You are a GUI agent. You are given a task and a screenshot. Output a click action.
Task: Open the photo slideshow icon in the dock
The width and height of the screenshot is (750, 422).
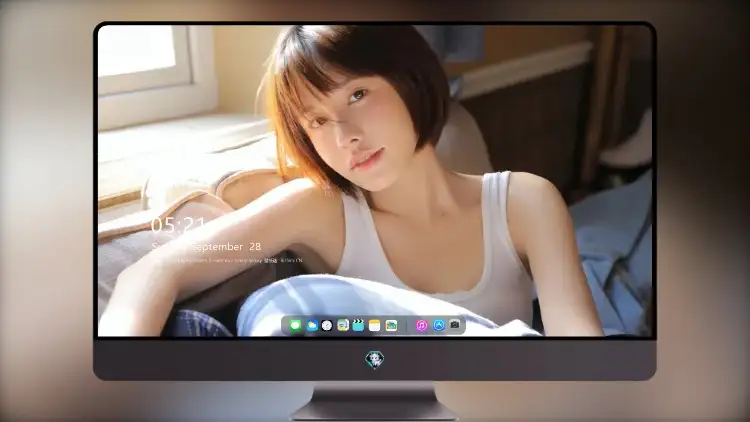tap(391, 326)
